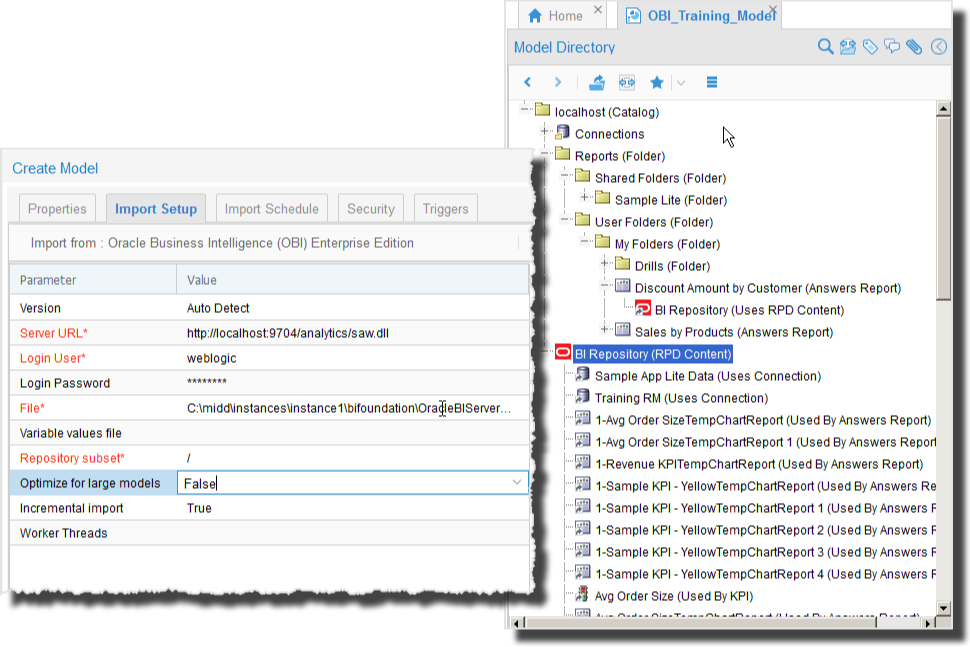The height and width of the screenshot is (647, 970).
Task: Select 1-Revenue KPITempChartReport tree item
Action: (x=759, y=465)
